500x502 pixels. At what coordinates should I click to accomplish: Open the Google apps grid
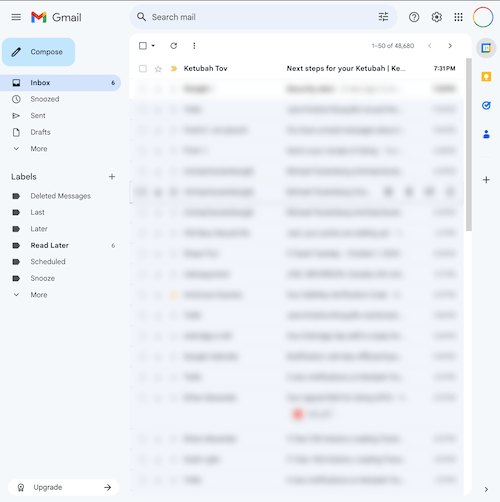[x=458, y=17]
